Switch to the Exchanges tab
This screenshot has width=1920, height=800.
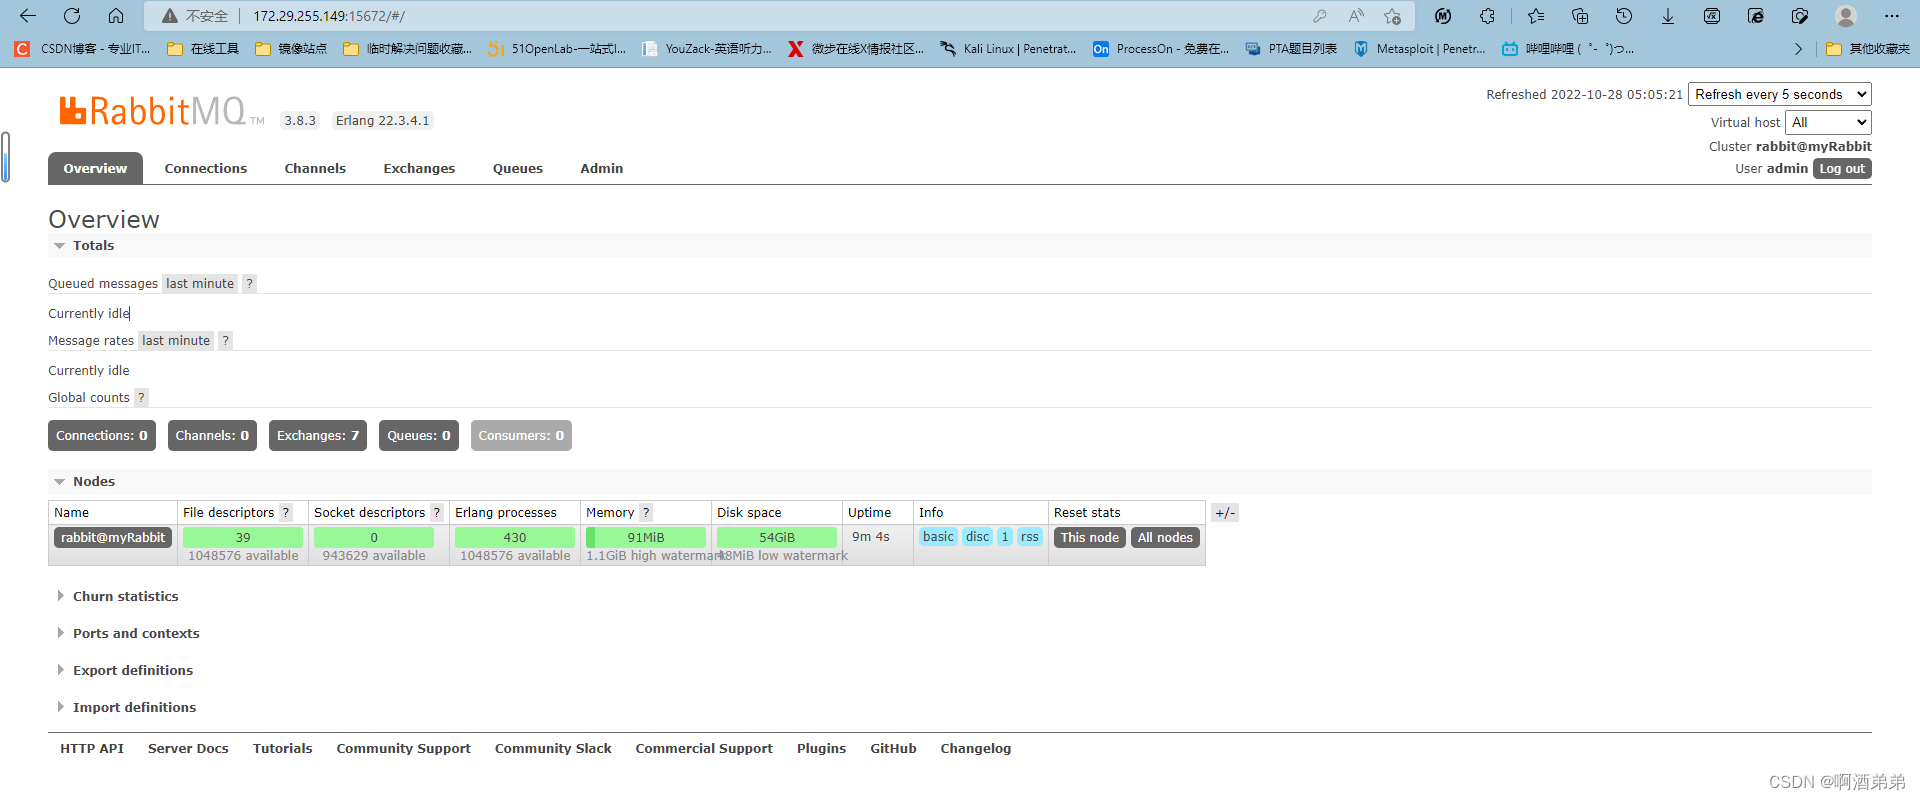tap(419, 168)
